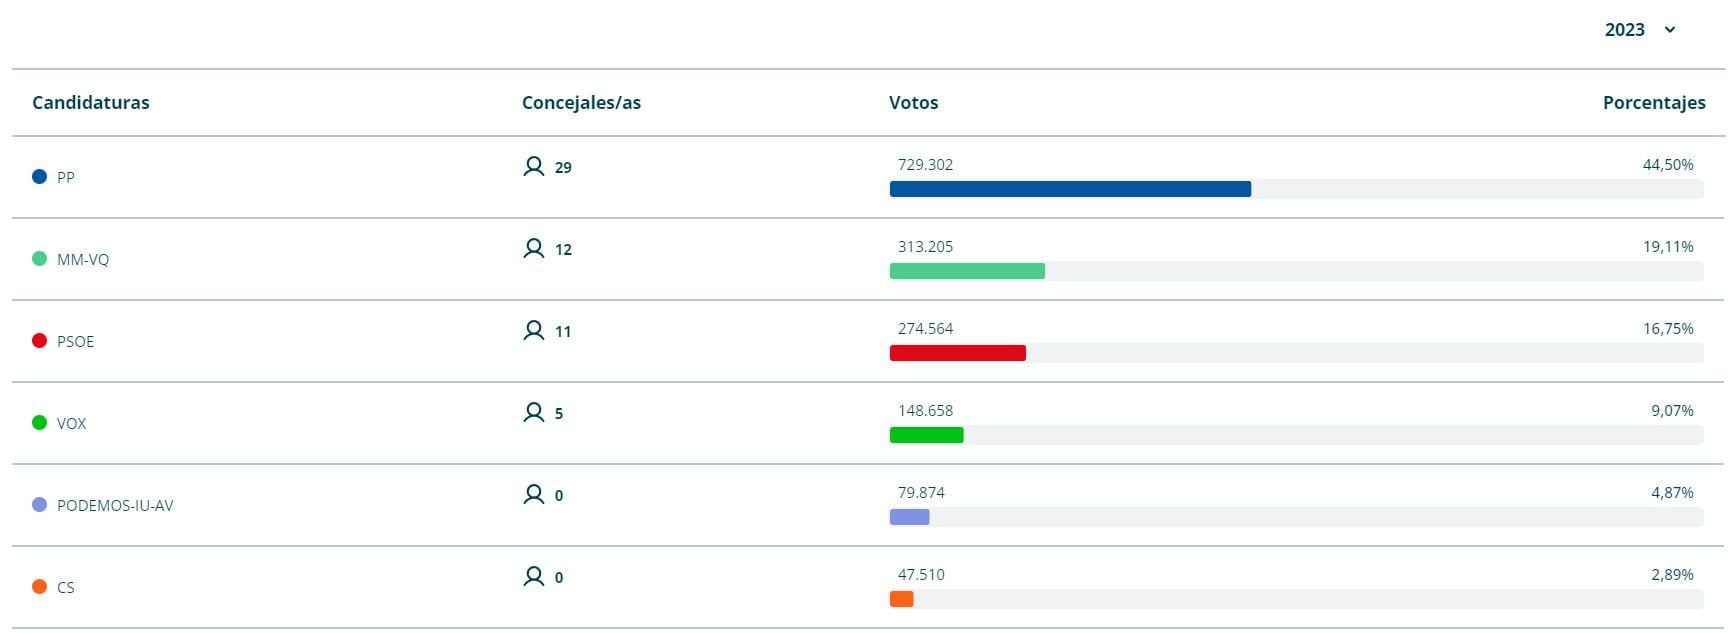Viewport: 1732px width, 633px height.
Task: Click the councillor person icon in MM-VQ row
Action: tap(534, 248)
